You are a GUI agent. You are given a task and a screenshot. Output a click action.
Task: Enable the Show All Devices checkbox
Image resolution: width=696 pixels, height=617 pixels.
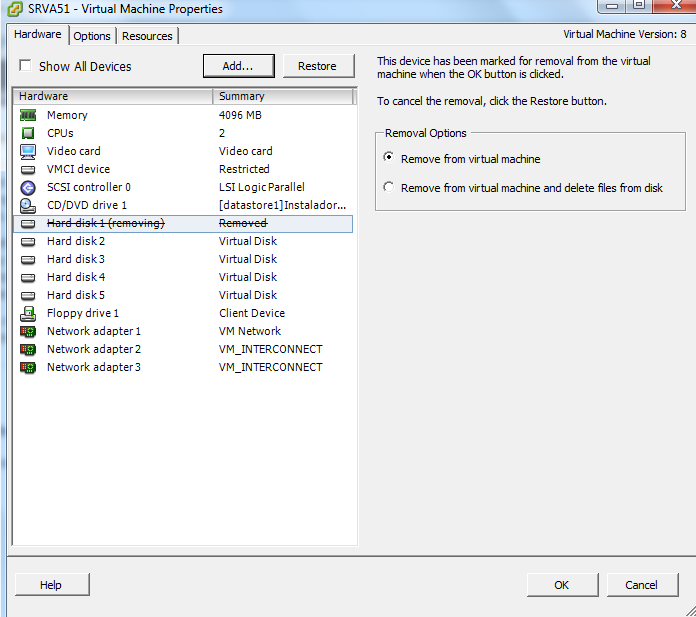25,66
